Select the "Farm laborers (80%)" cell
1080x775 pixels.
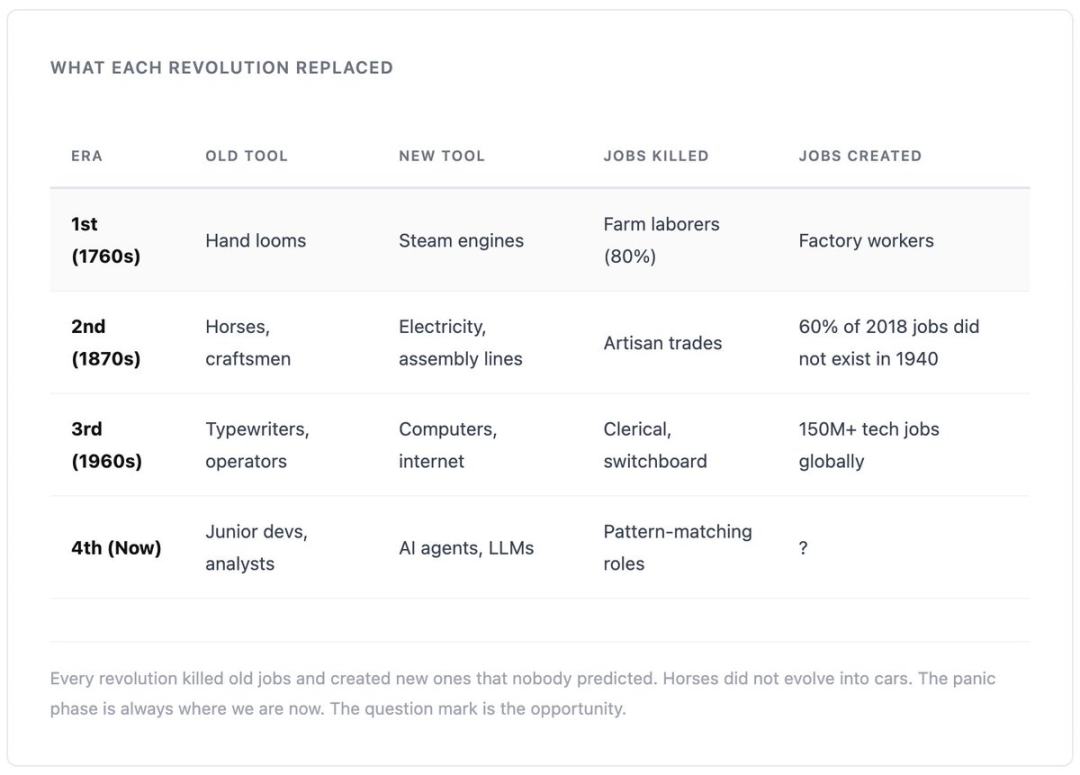click(660, 240)
